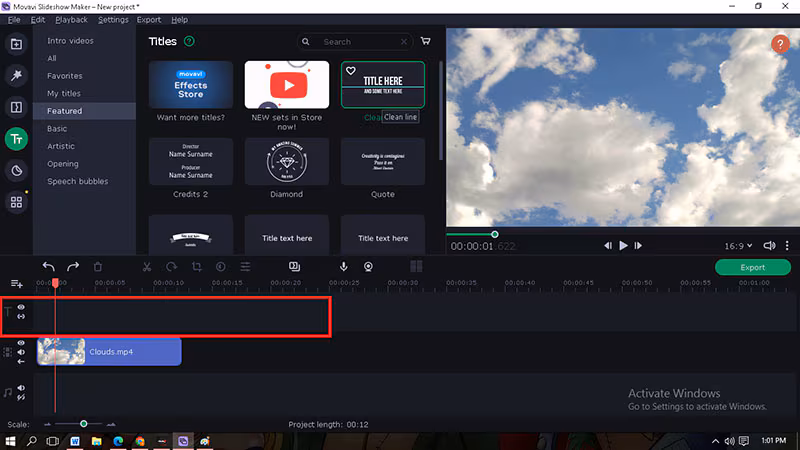This screenshot has height=450, width=800.
Task: Open the Settings menu
Action: [x=113, y=20]
